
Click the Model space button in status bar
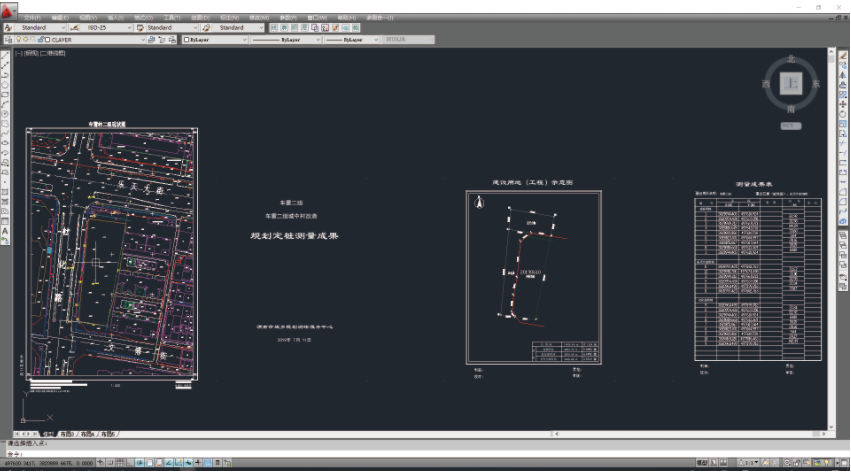(703, 464)
